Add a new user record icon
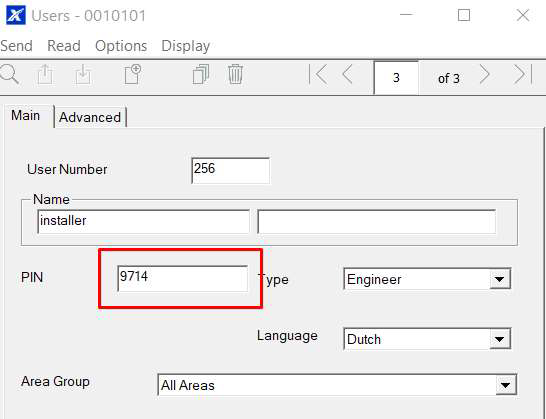The height and width of the screenshot is (419, 546). click(x=133, y=74)
